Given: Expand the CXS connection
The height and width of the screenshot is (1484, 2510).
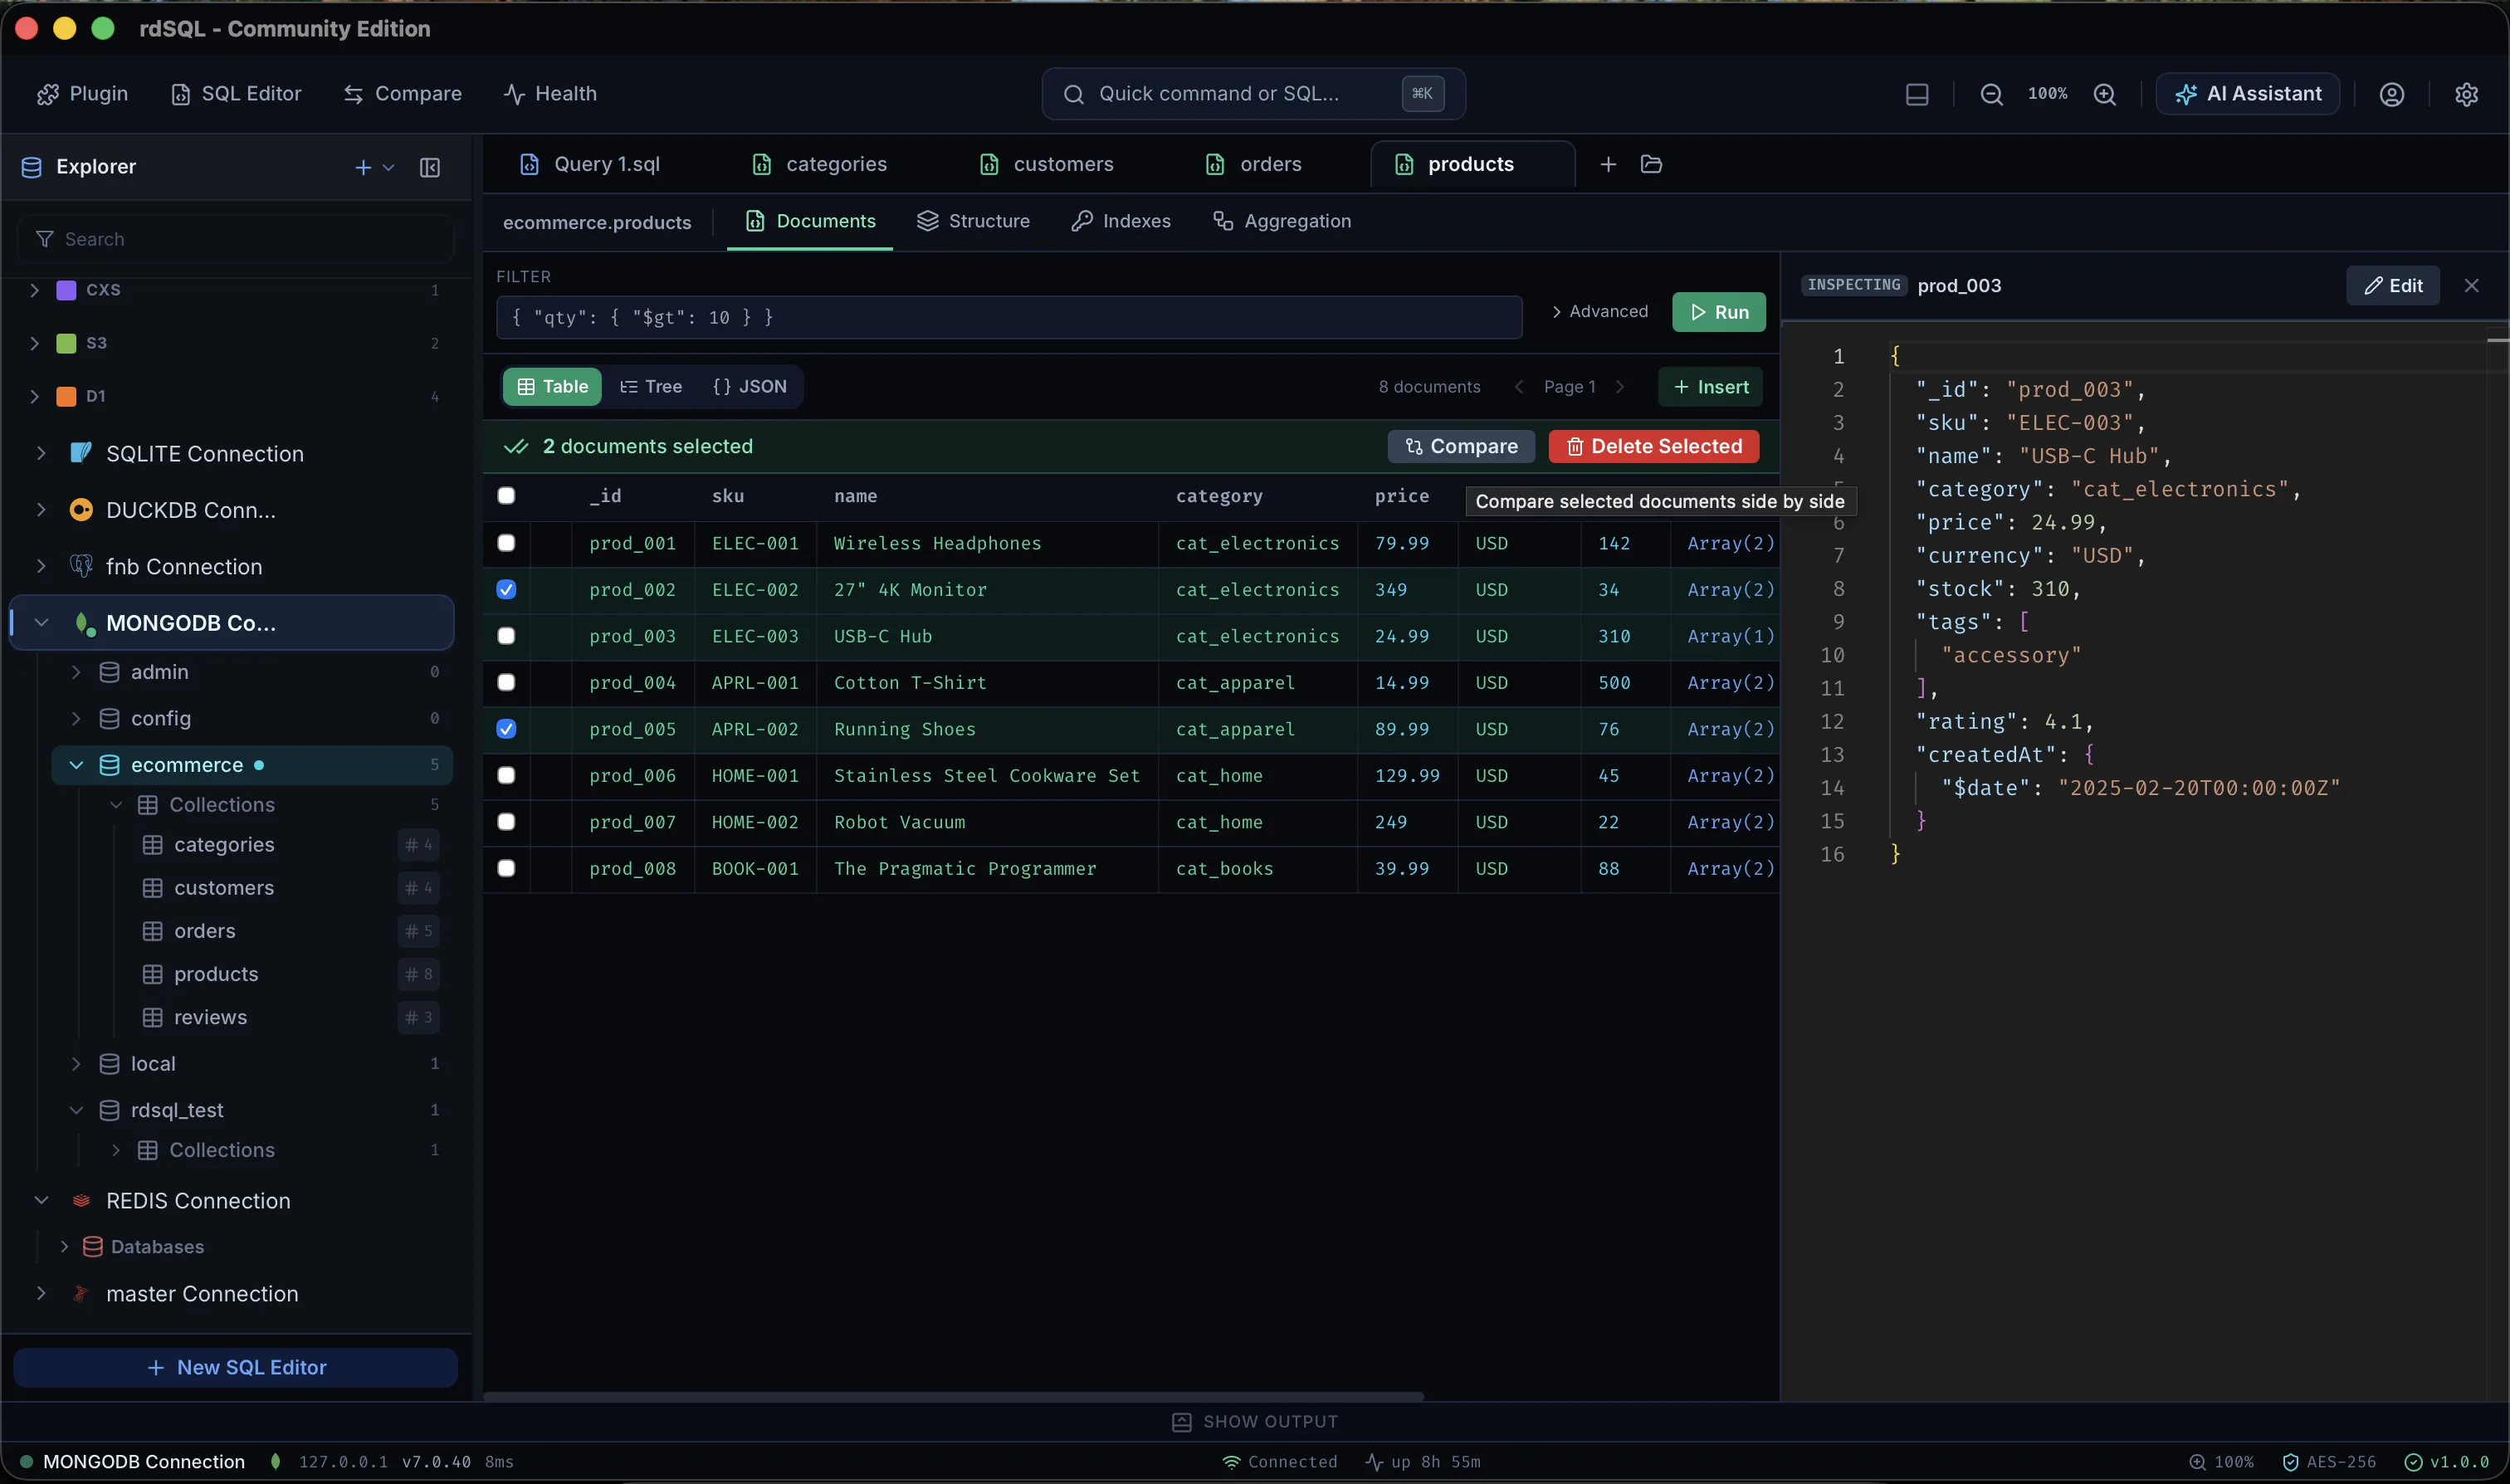Looking at the screenshot, I should 35,290.
